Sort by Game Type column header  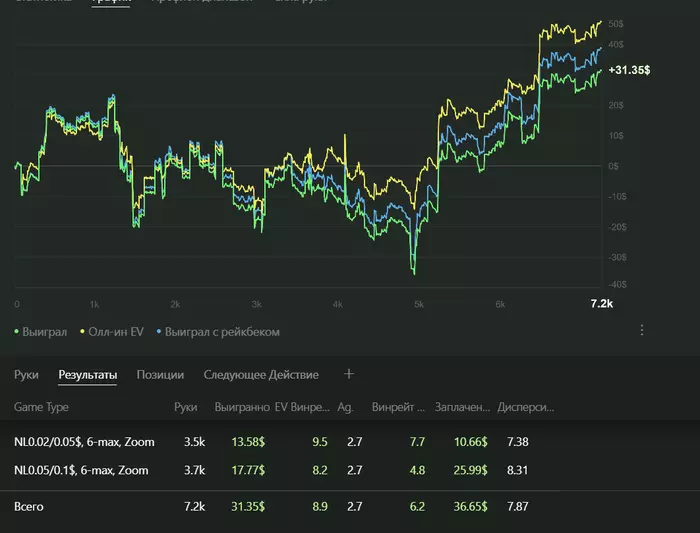tap(41, 407)
